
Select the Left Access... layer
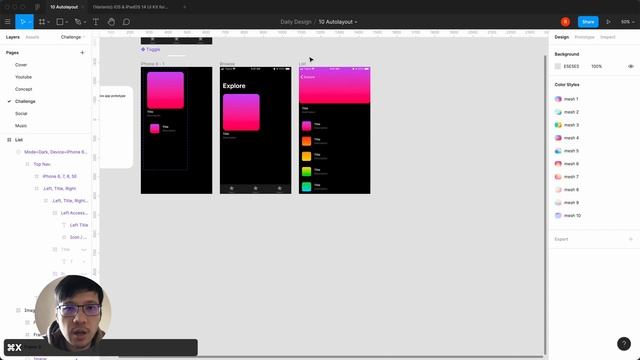coord(74,213)
